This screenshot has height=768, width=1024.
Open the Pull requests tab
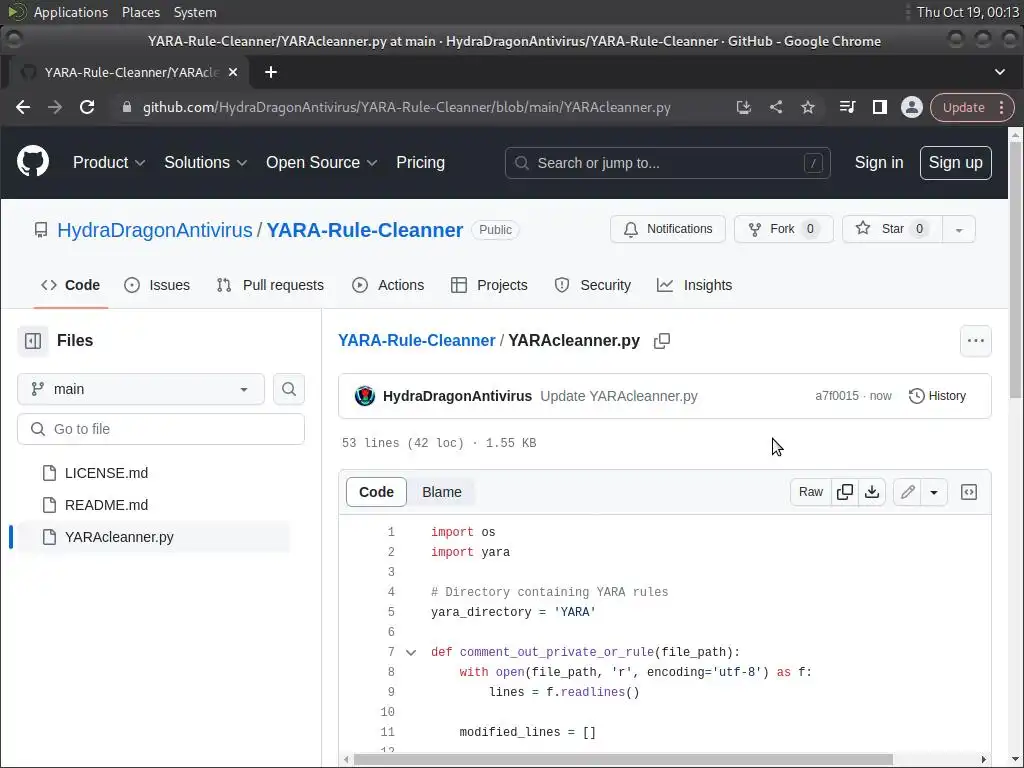pyautogui.click(x=270, y=285)
